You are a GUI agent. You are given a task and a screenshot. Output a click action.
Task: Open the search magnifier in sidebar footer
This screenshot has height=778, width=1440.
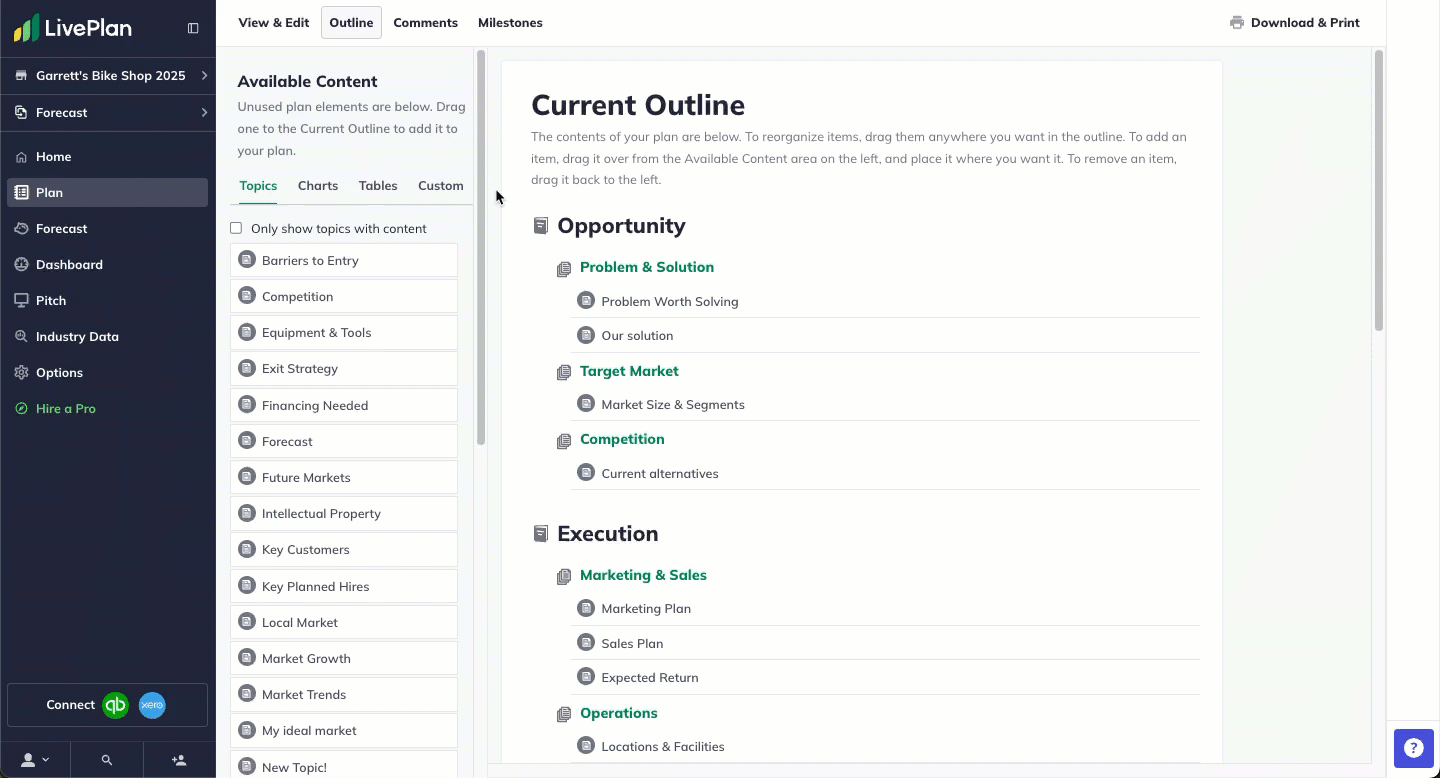tap(107, 760)
